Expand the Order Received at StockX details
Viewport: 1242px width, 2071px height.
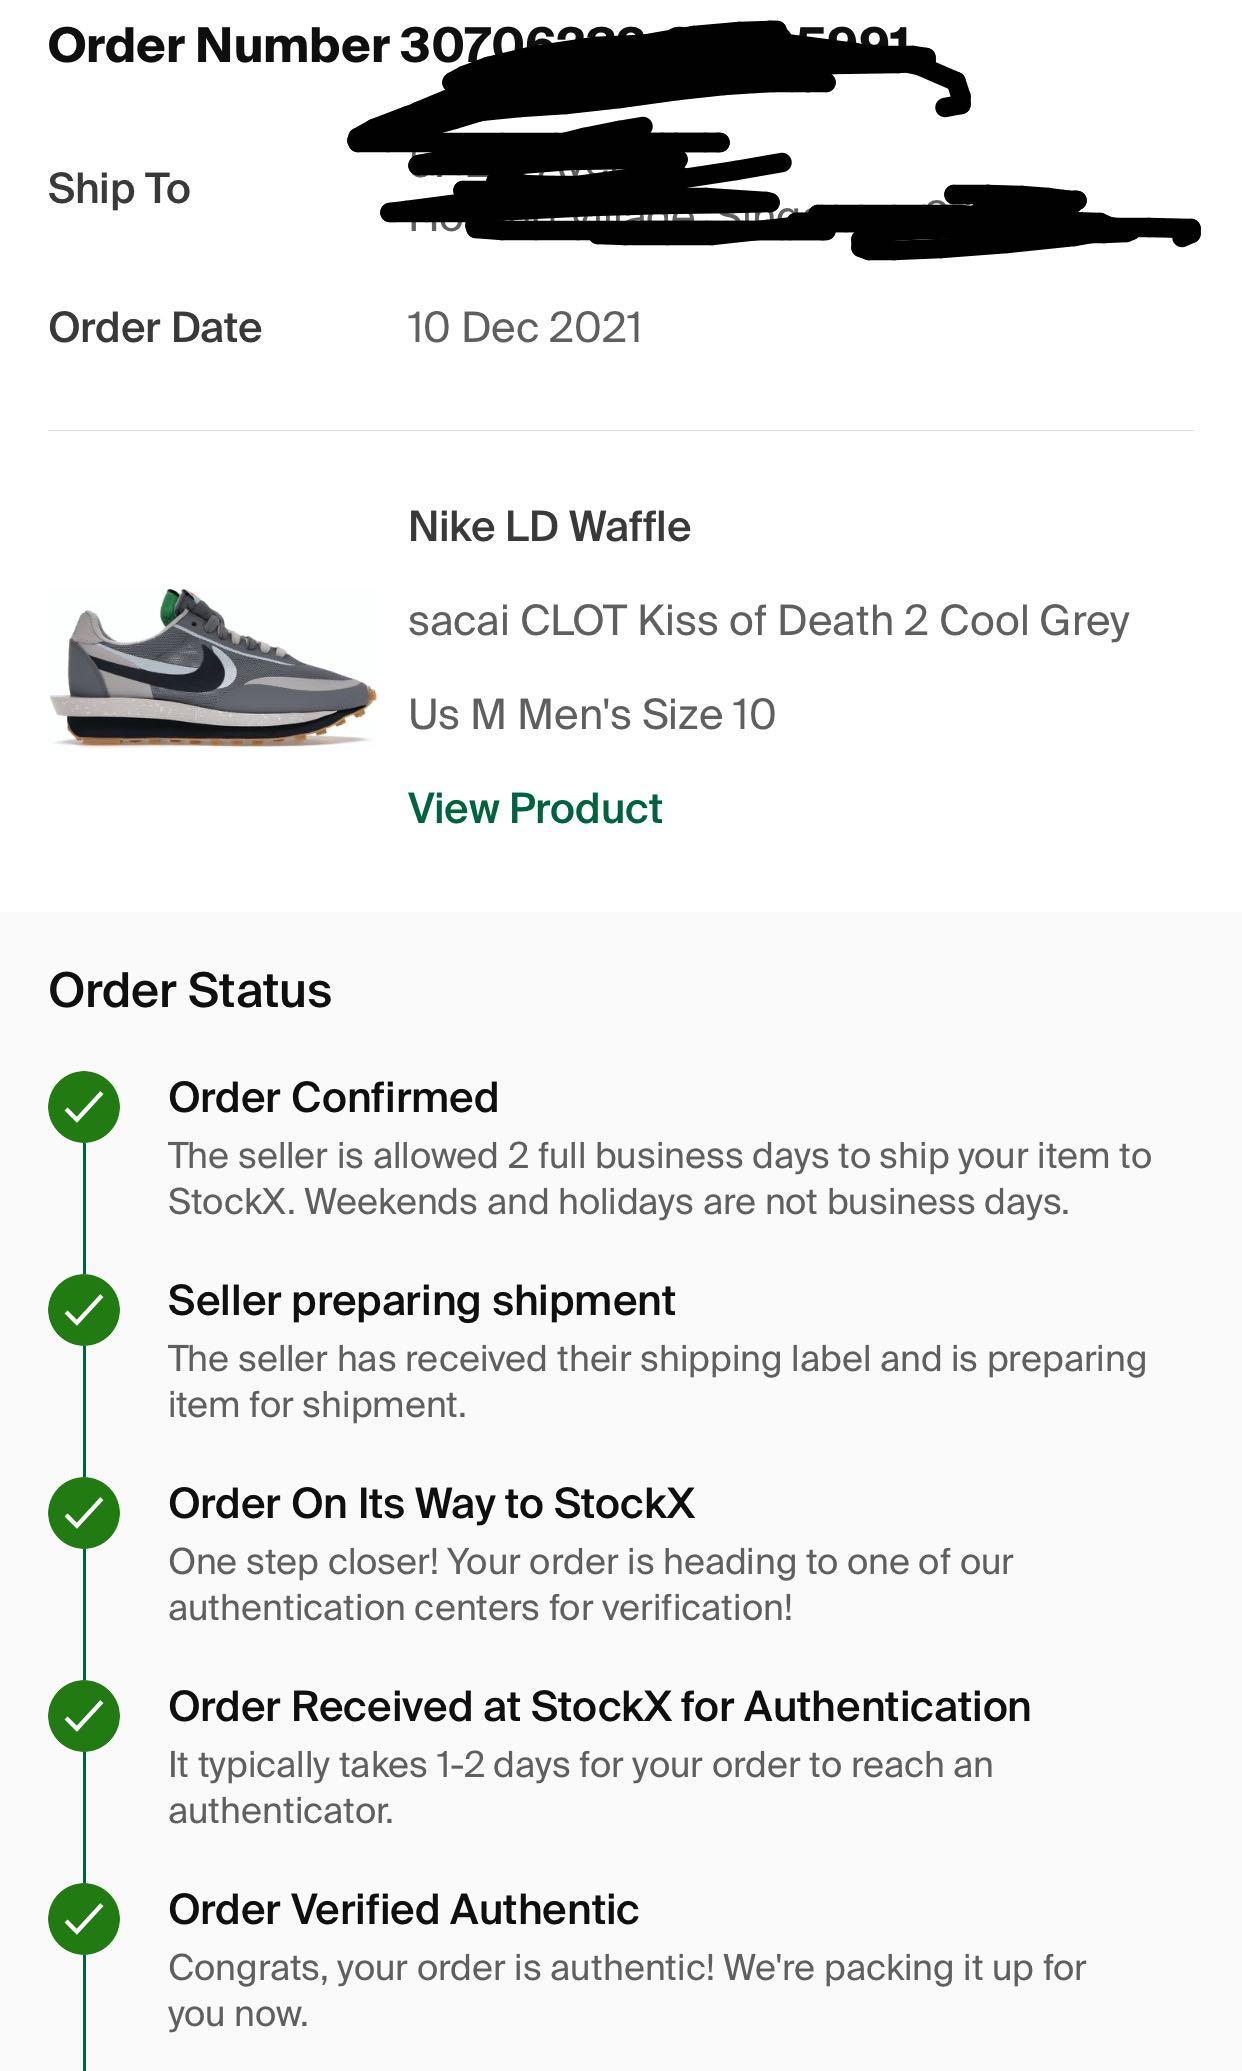coord(600,1707)
